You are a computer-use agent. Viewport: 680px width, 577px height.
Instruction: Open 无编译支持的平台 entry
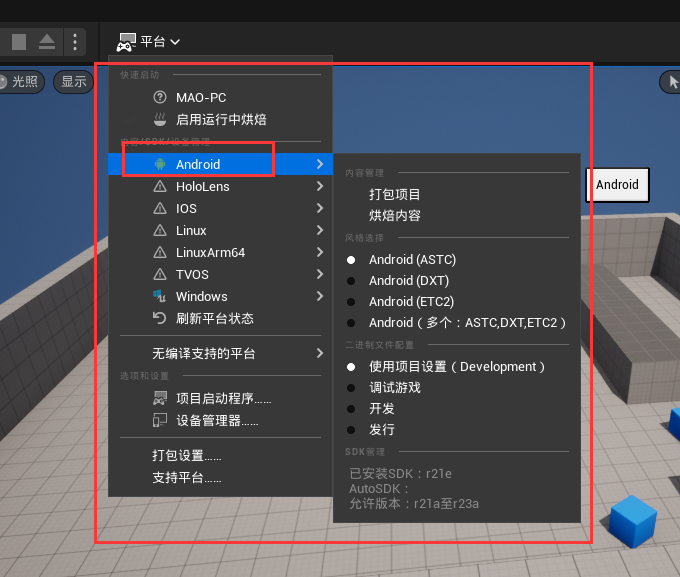(220, 353)
